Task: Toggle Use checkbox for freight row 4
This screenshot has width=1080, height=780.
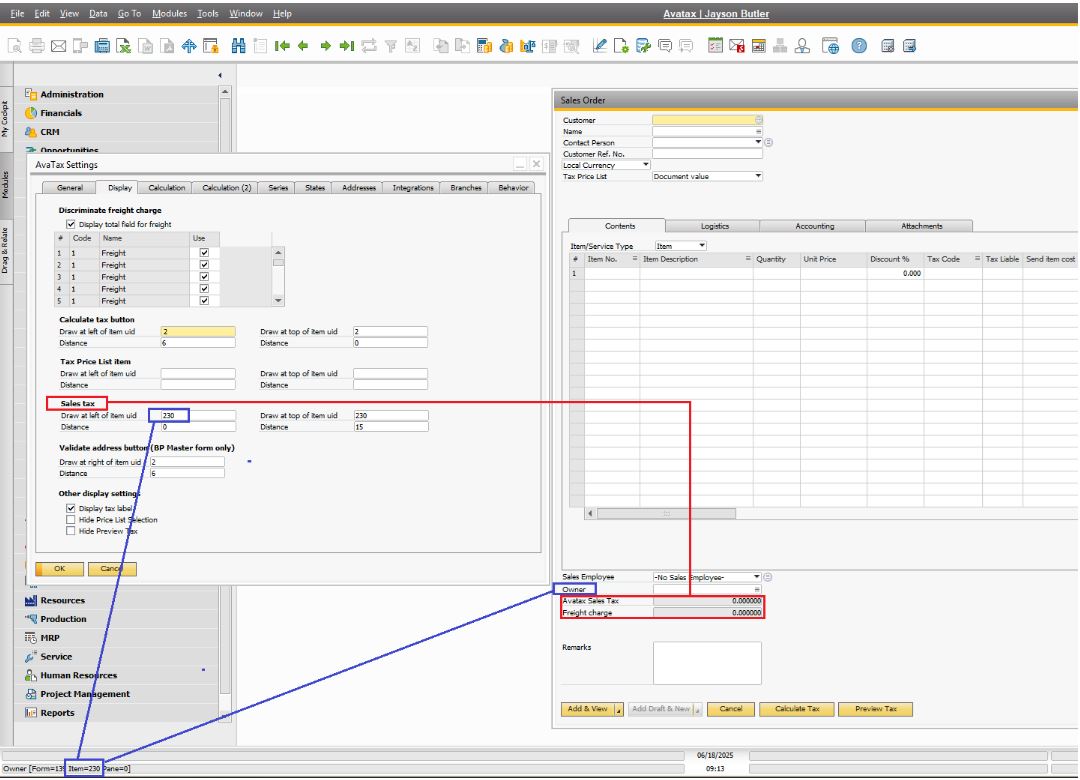Action: point(204,289)
